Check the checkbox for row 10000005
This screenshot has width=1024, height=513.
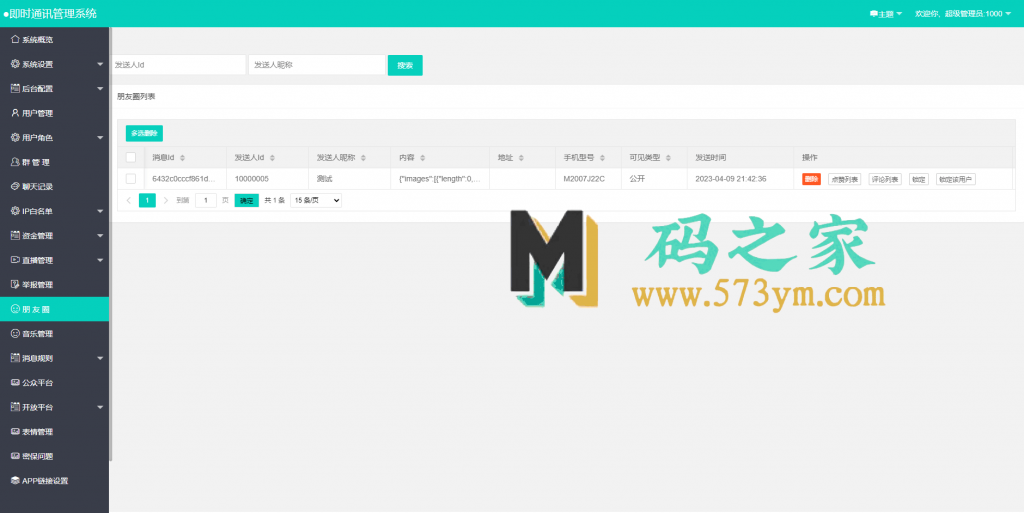click(131, 178)
